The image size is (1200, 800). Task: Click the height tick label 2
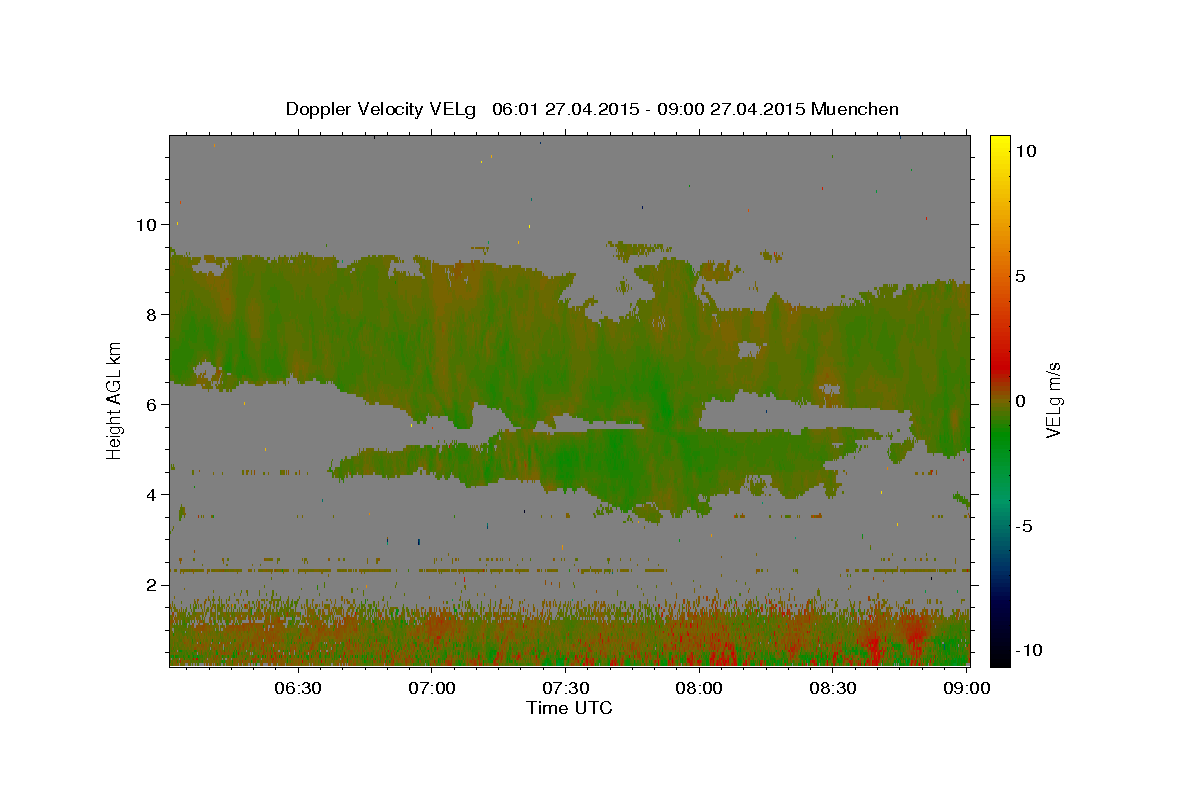151,584
